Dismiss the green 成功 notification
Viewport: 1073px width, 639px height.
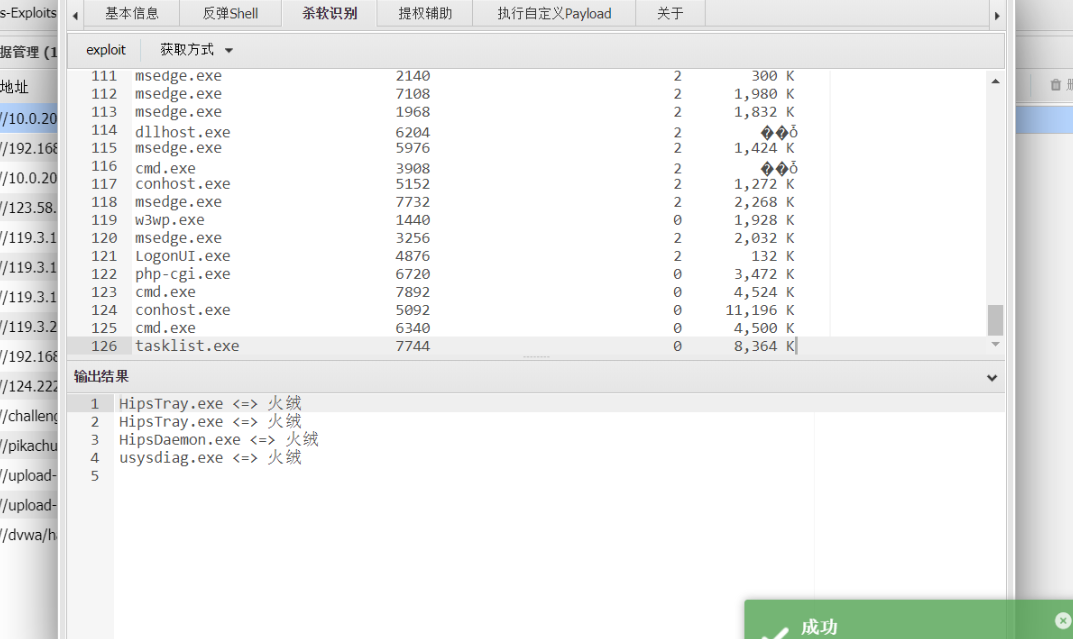[1062, 620]
